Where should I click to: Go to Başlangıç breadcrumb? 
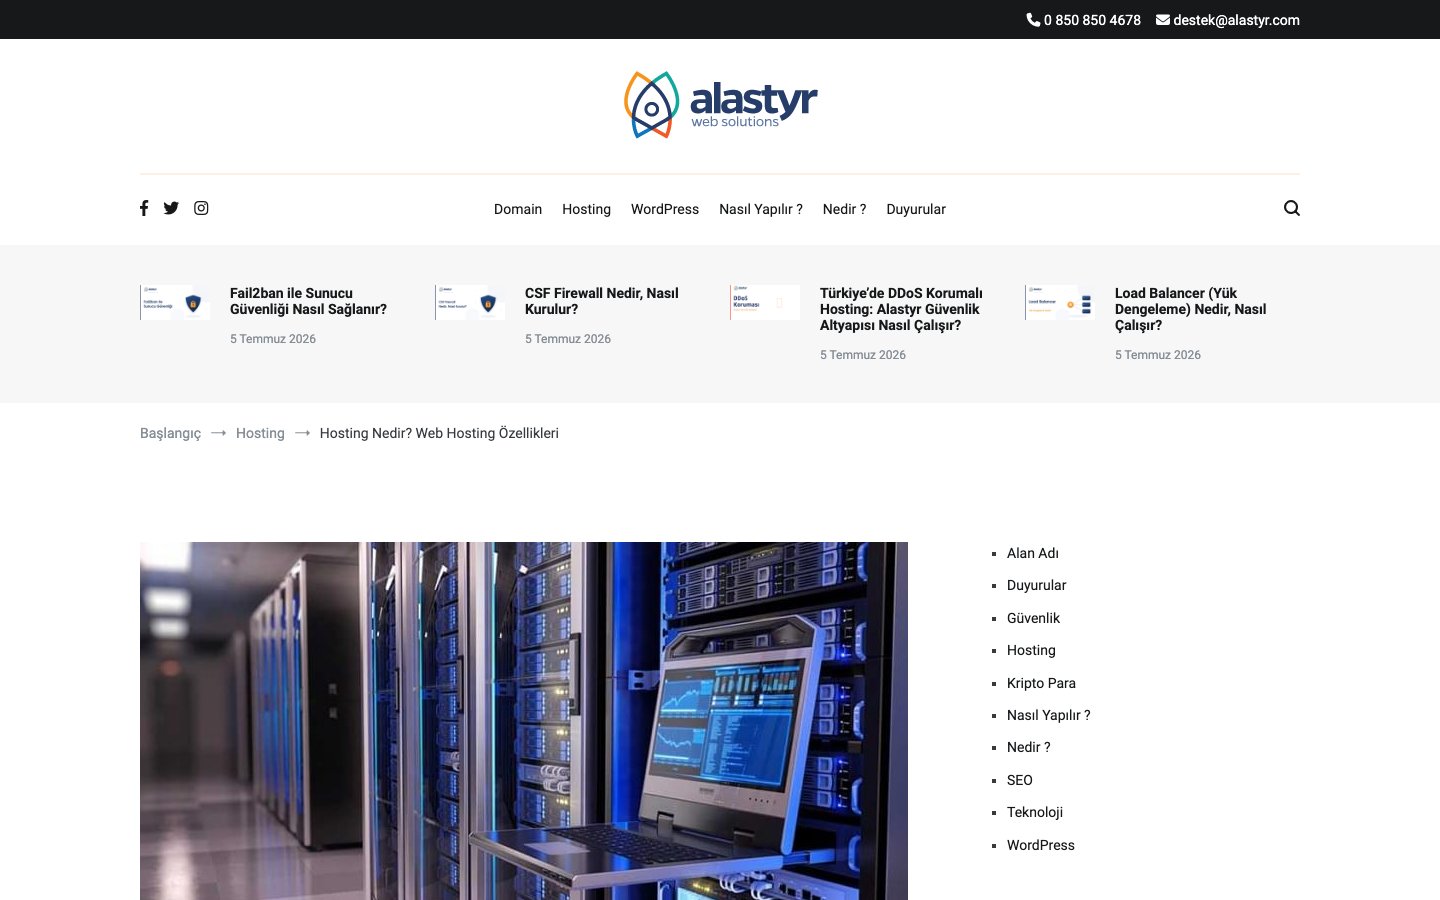point(170,433)
